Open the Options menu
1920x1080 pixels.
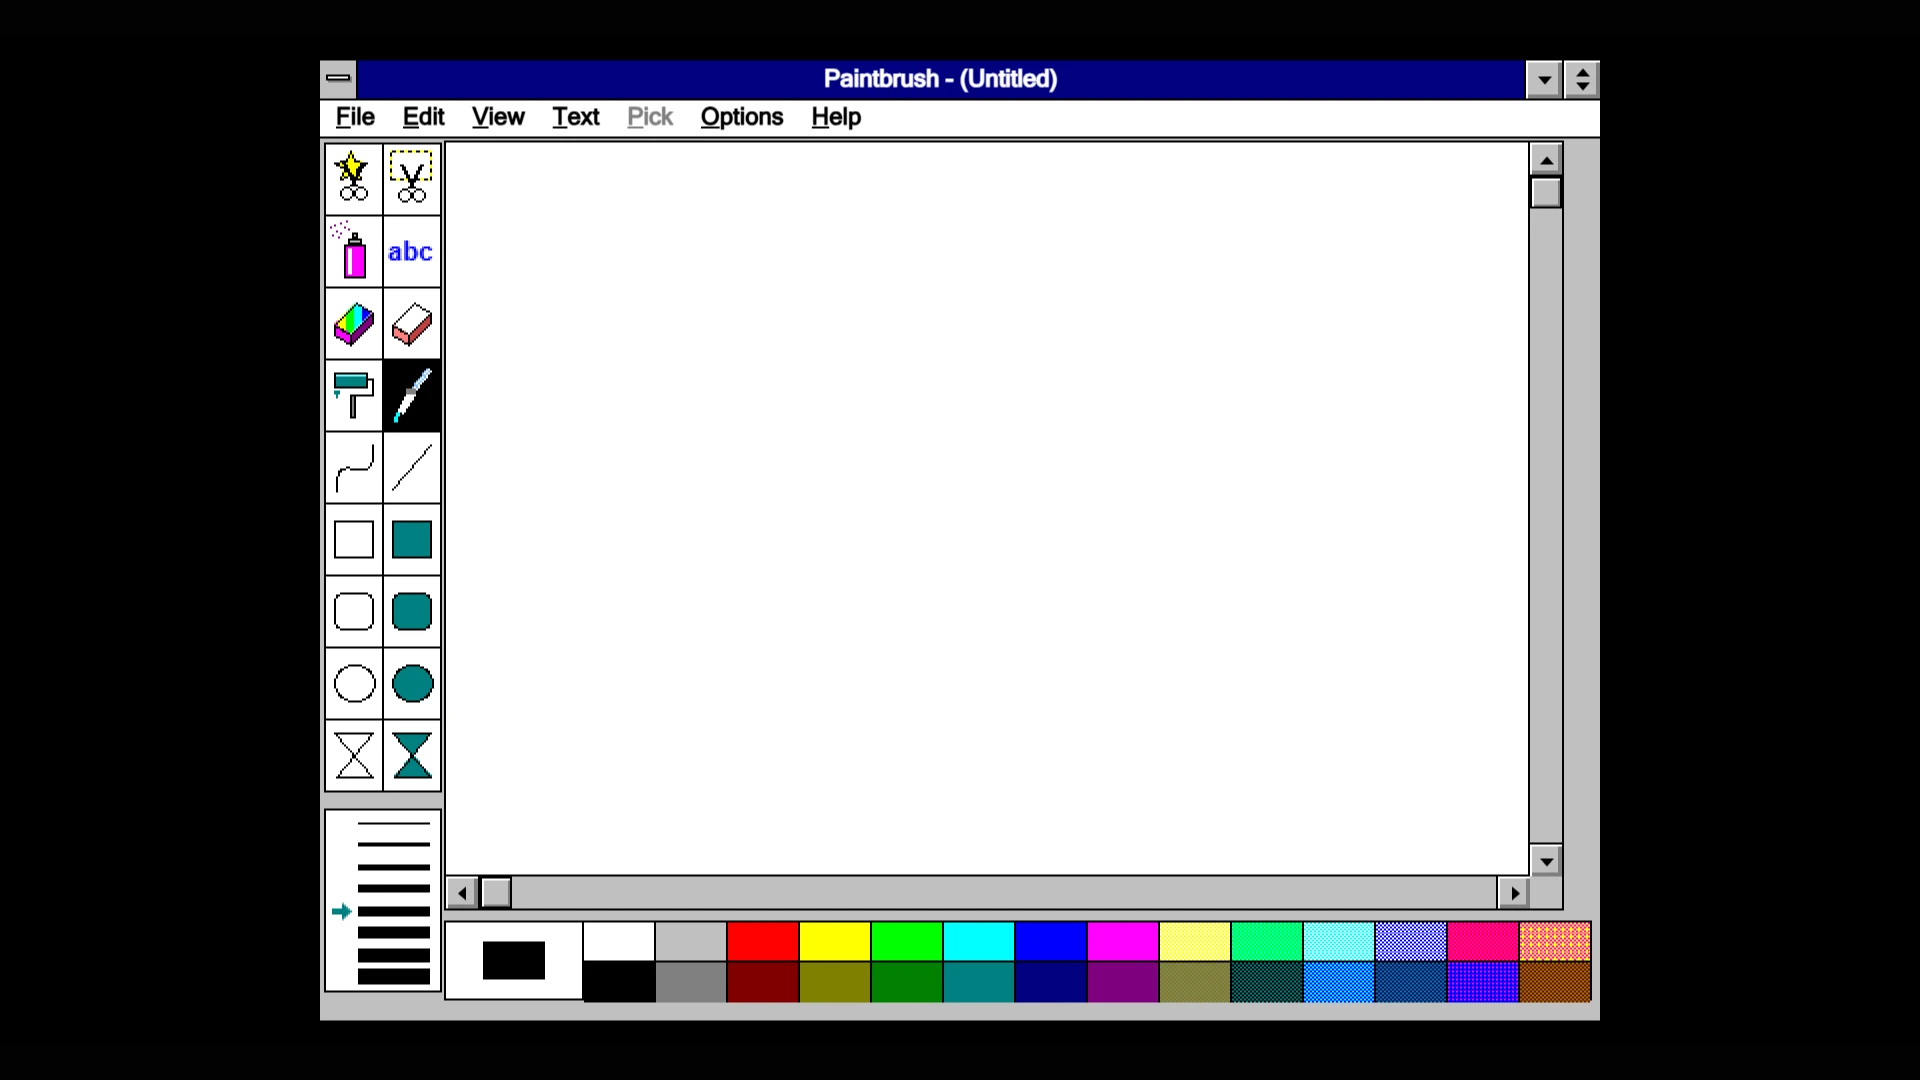742,117
